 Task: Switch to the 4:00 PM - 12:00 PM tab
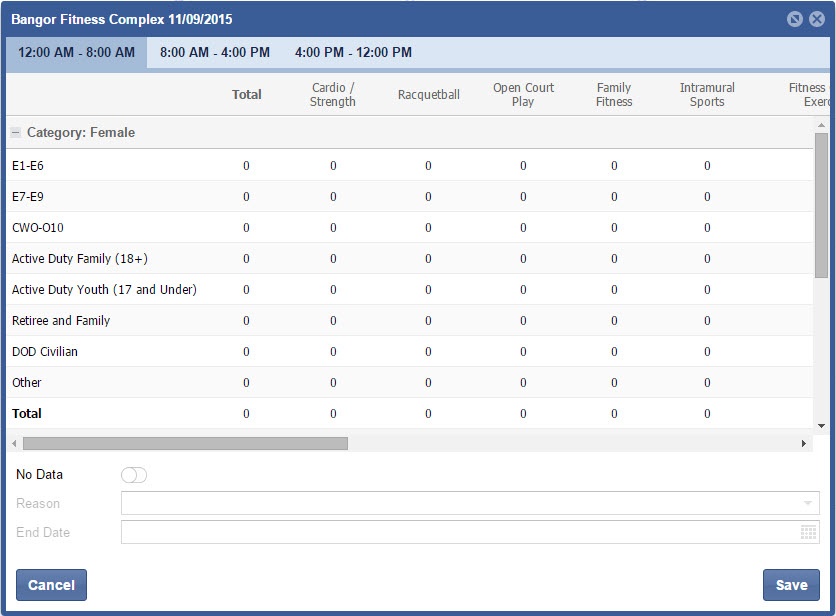click(353, 53)
